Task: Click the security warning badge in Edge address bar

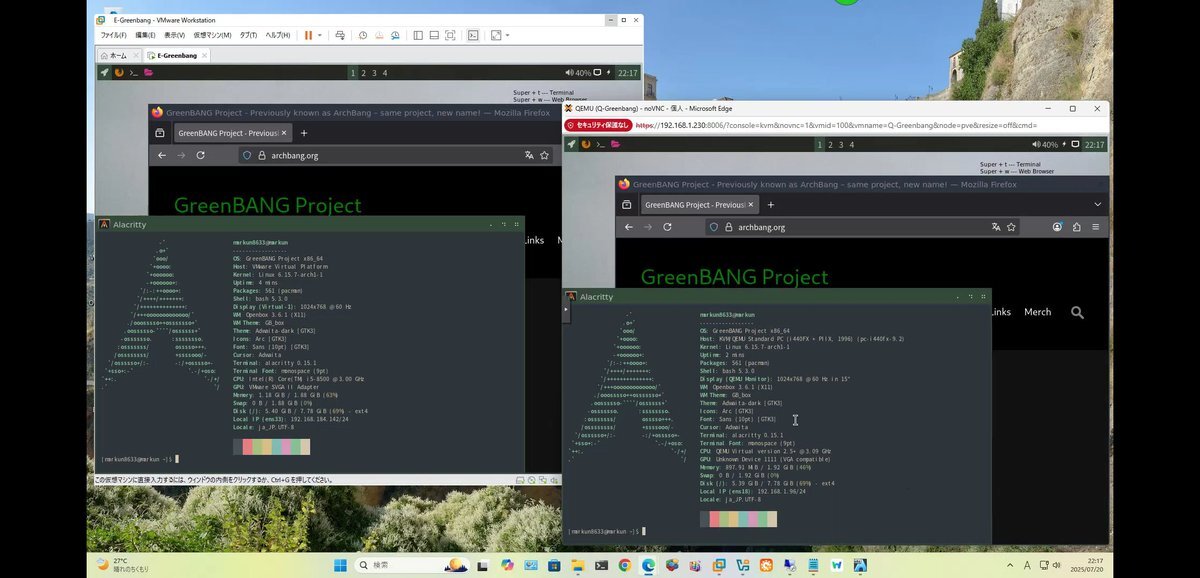Action: click(598, 125)
